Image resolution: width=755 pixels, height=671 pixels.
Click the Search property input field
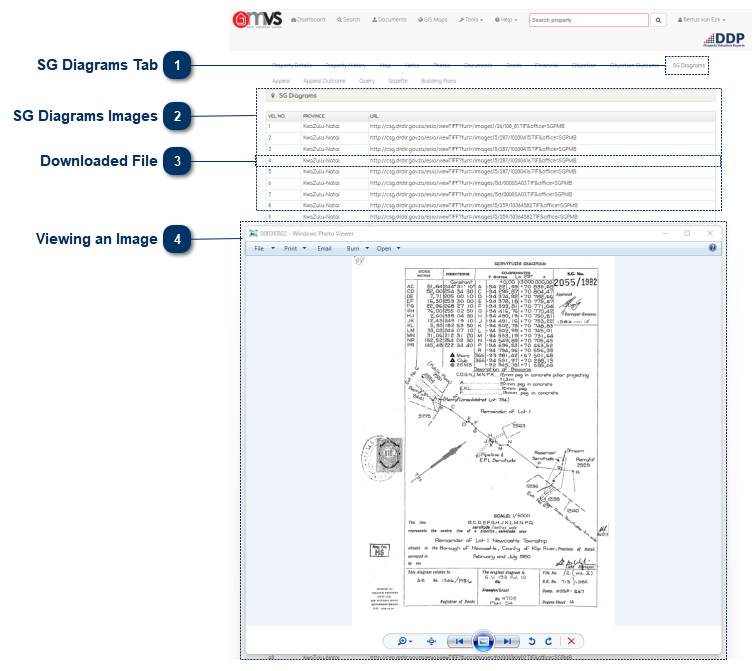coord(588,20)
